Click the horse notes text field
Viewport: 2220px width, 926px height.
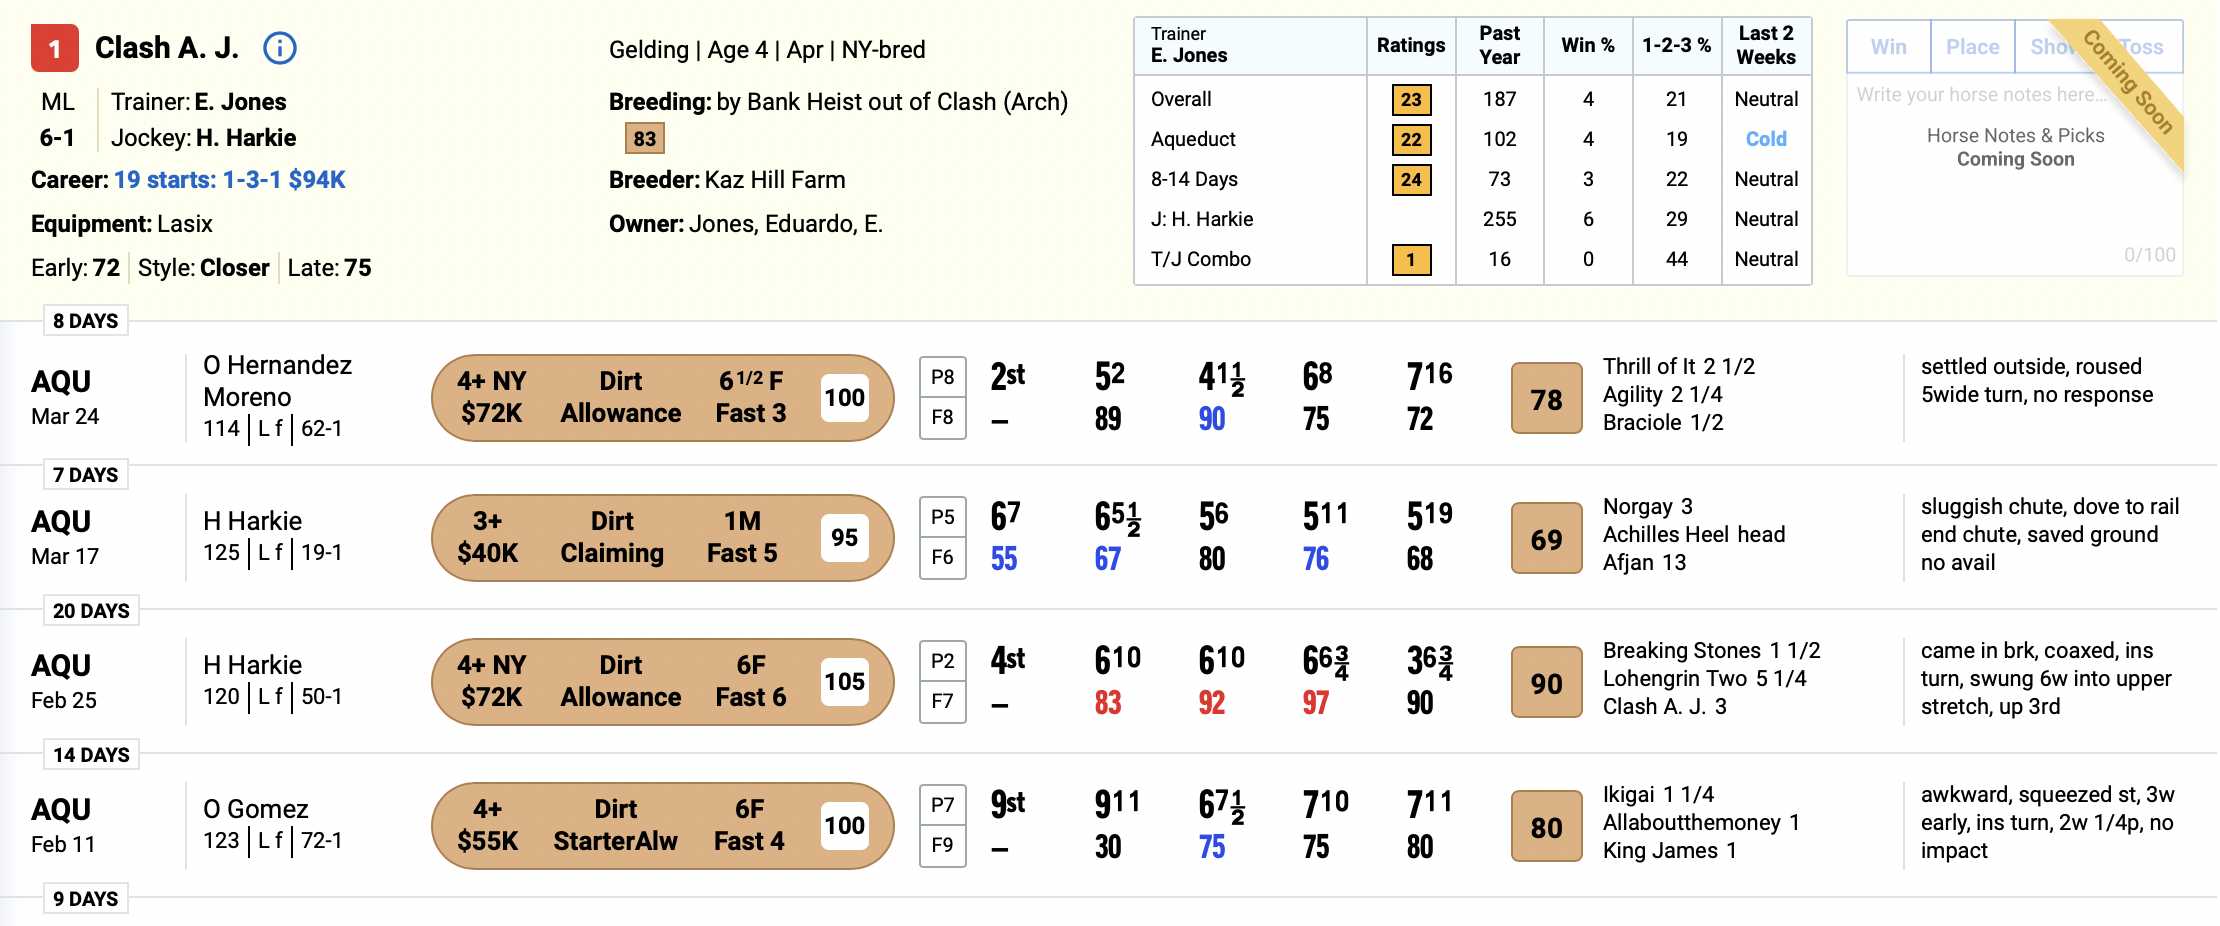pos(2014,175)
